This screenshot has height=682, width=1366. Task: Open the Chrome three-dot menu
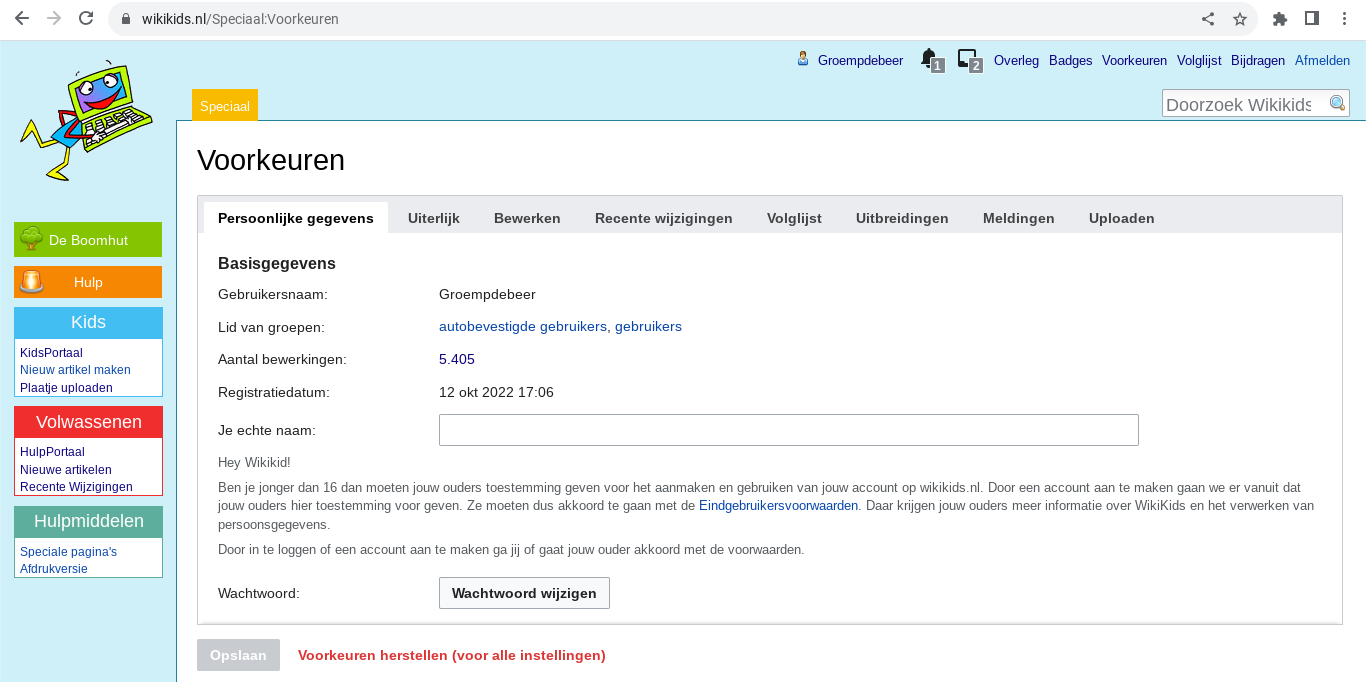1344,18
